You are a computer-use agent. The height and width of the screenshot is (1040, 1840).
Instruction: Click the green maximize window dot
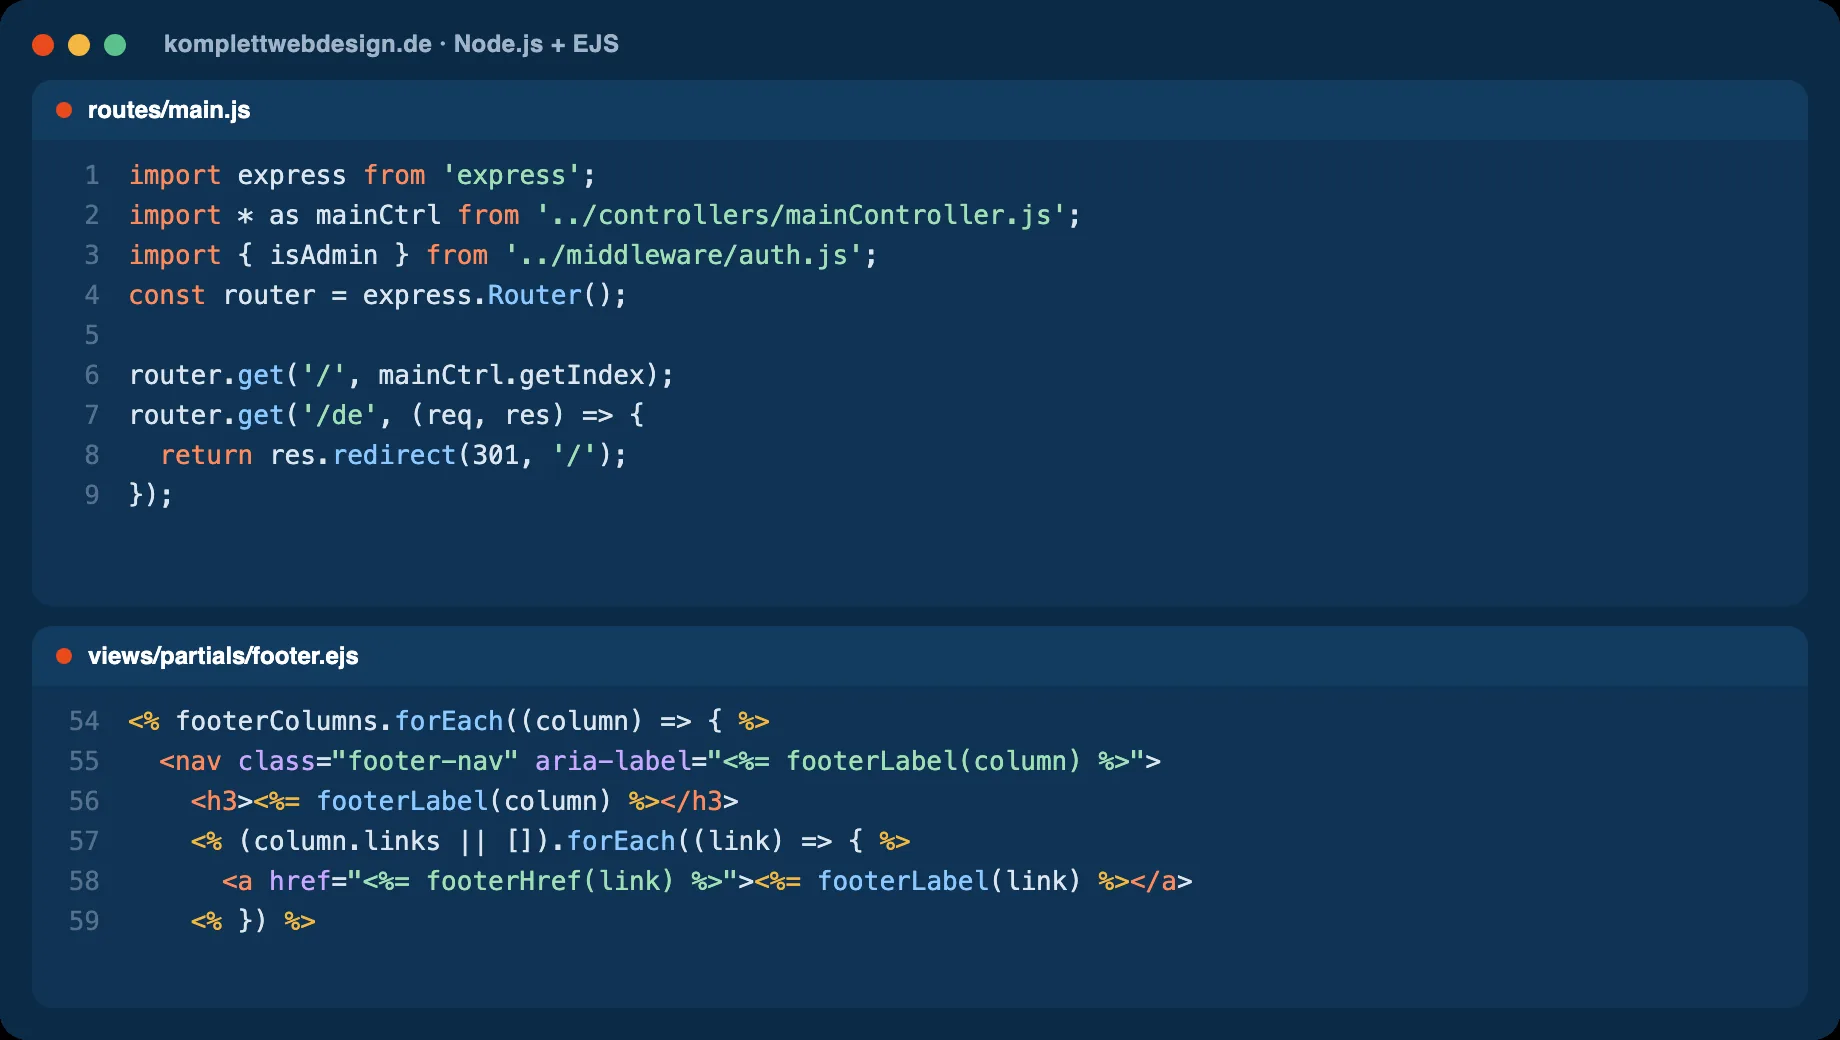click(x=115, y=45)
